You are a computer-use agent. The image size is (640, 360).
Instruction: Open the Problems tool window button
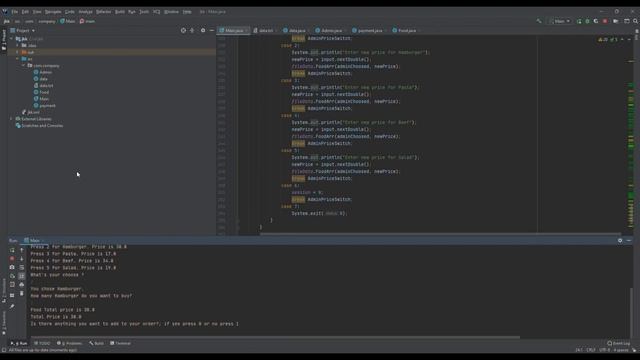[70, 343]
